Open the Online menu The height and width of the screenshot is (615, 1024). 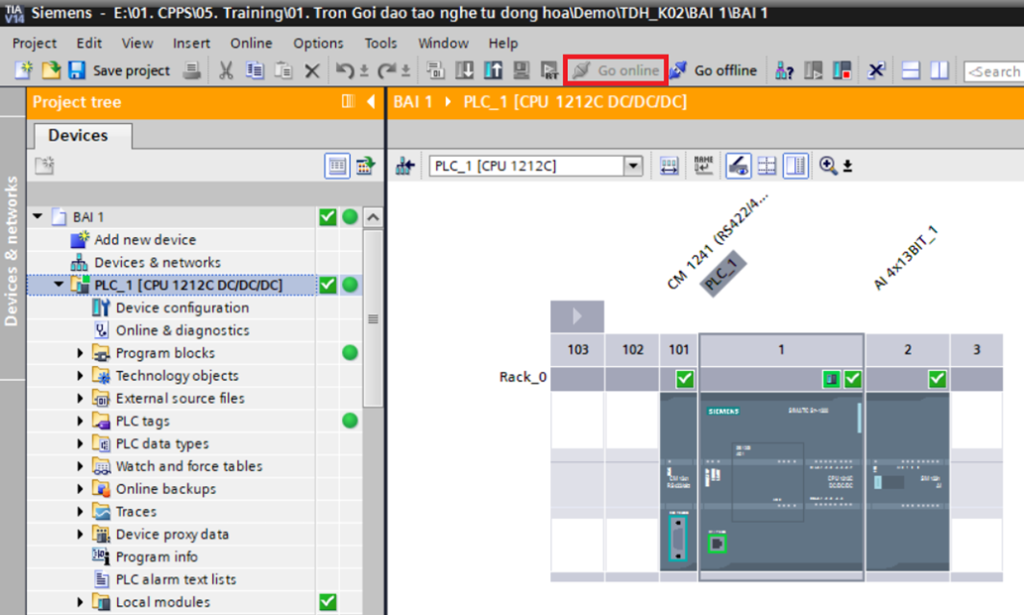(x=251, y=43)
